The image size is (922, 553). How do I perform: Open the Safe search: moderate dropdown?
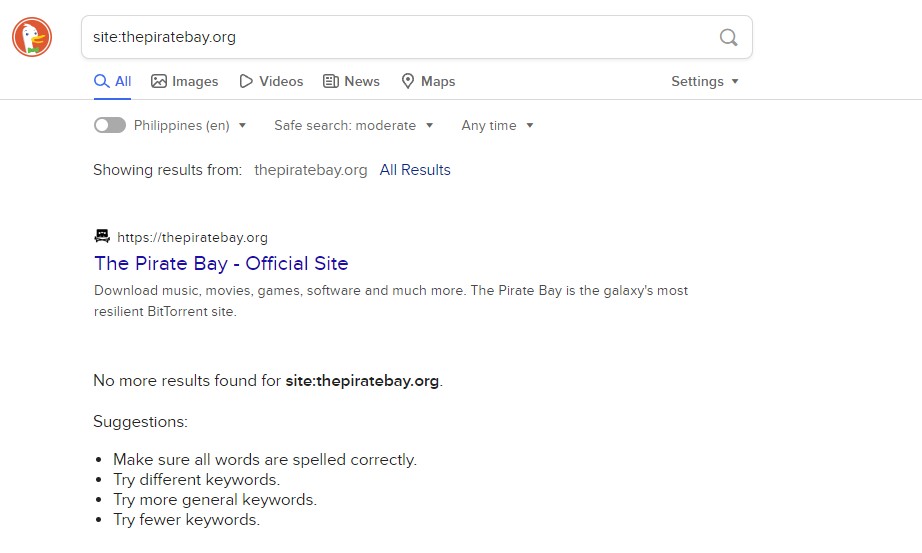[353, 125]
